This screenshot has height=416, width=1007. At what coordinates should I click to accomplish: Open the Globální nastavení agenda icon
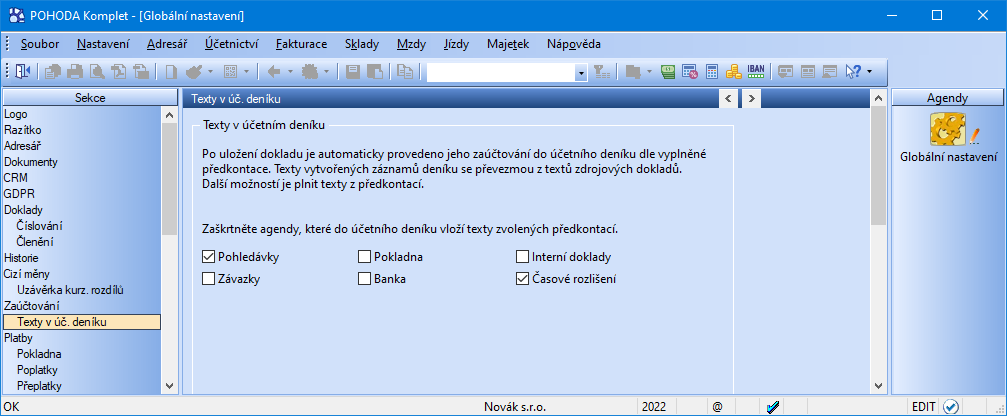[x=948, y=128]
